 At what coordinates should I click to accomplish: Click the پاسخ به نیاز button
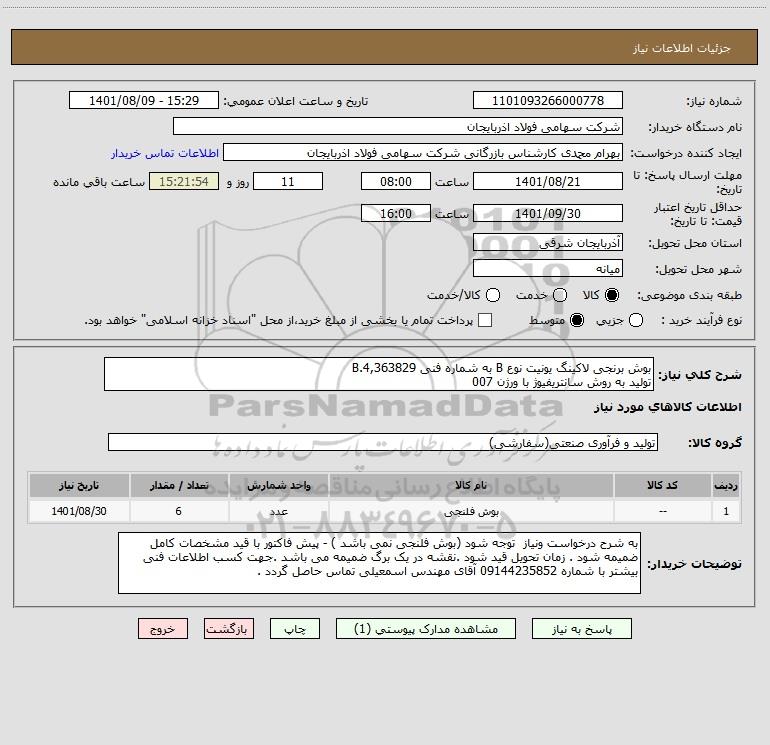(581, 629)
